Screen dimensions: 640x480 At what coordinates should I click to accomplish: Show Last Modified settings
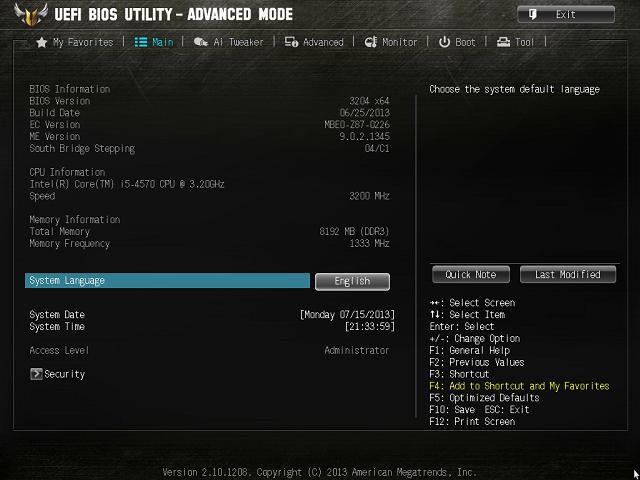coord(568,275)
